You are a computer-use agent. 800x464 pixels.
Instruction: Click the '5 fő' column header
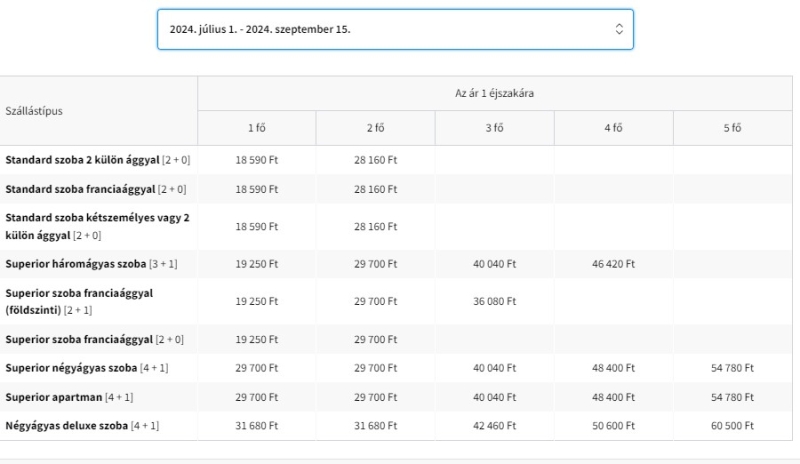pyautogui.click(x=732, y=128)
